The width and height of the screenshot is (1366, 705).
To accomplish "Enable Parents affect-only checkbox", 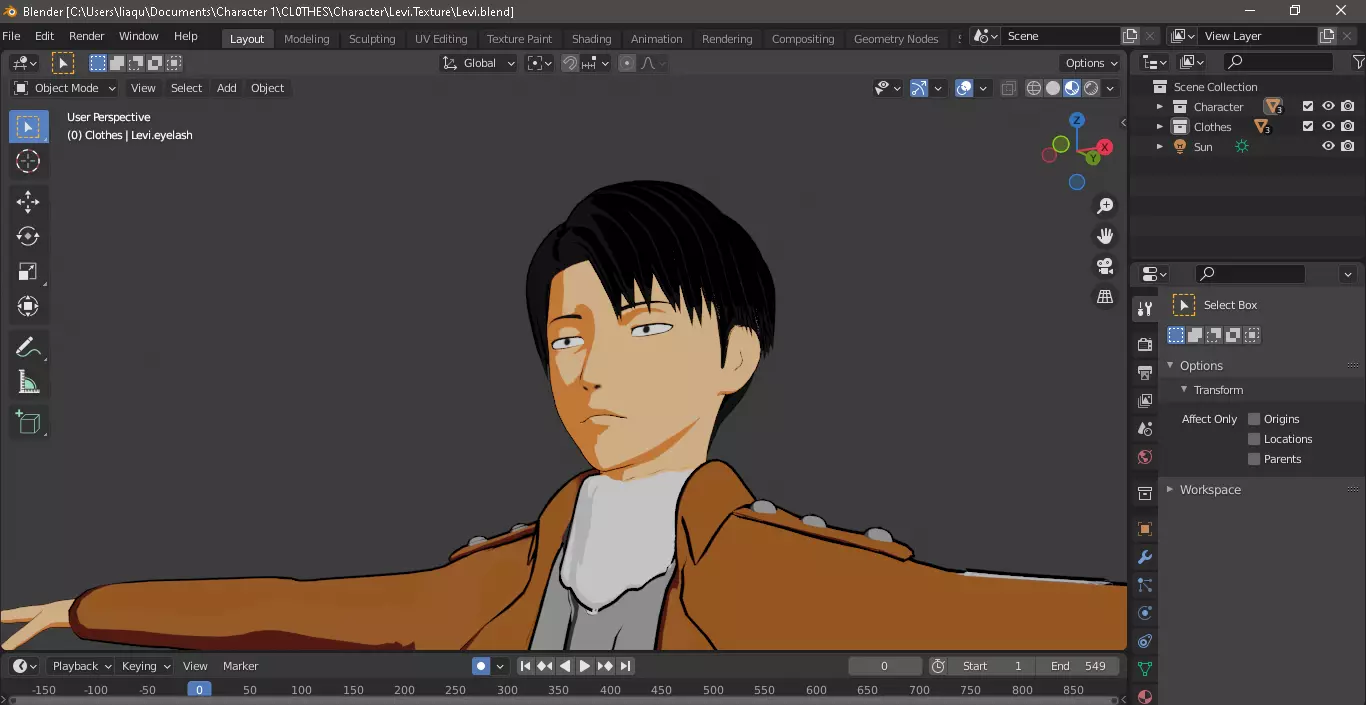I will 1254,459.
